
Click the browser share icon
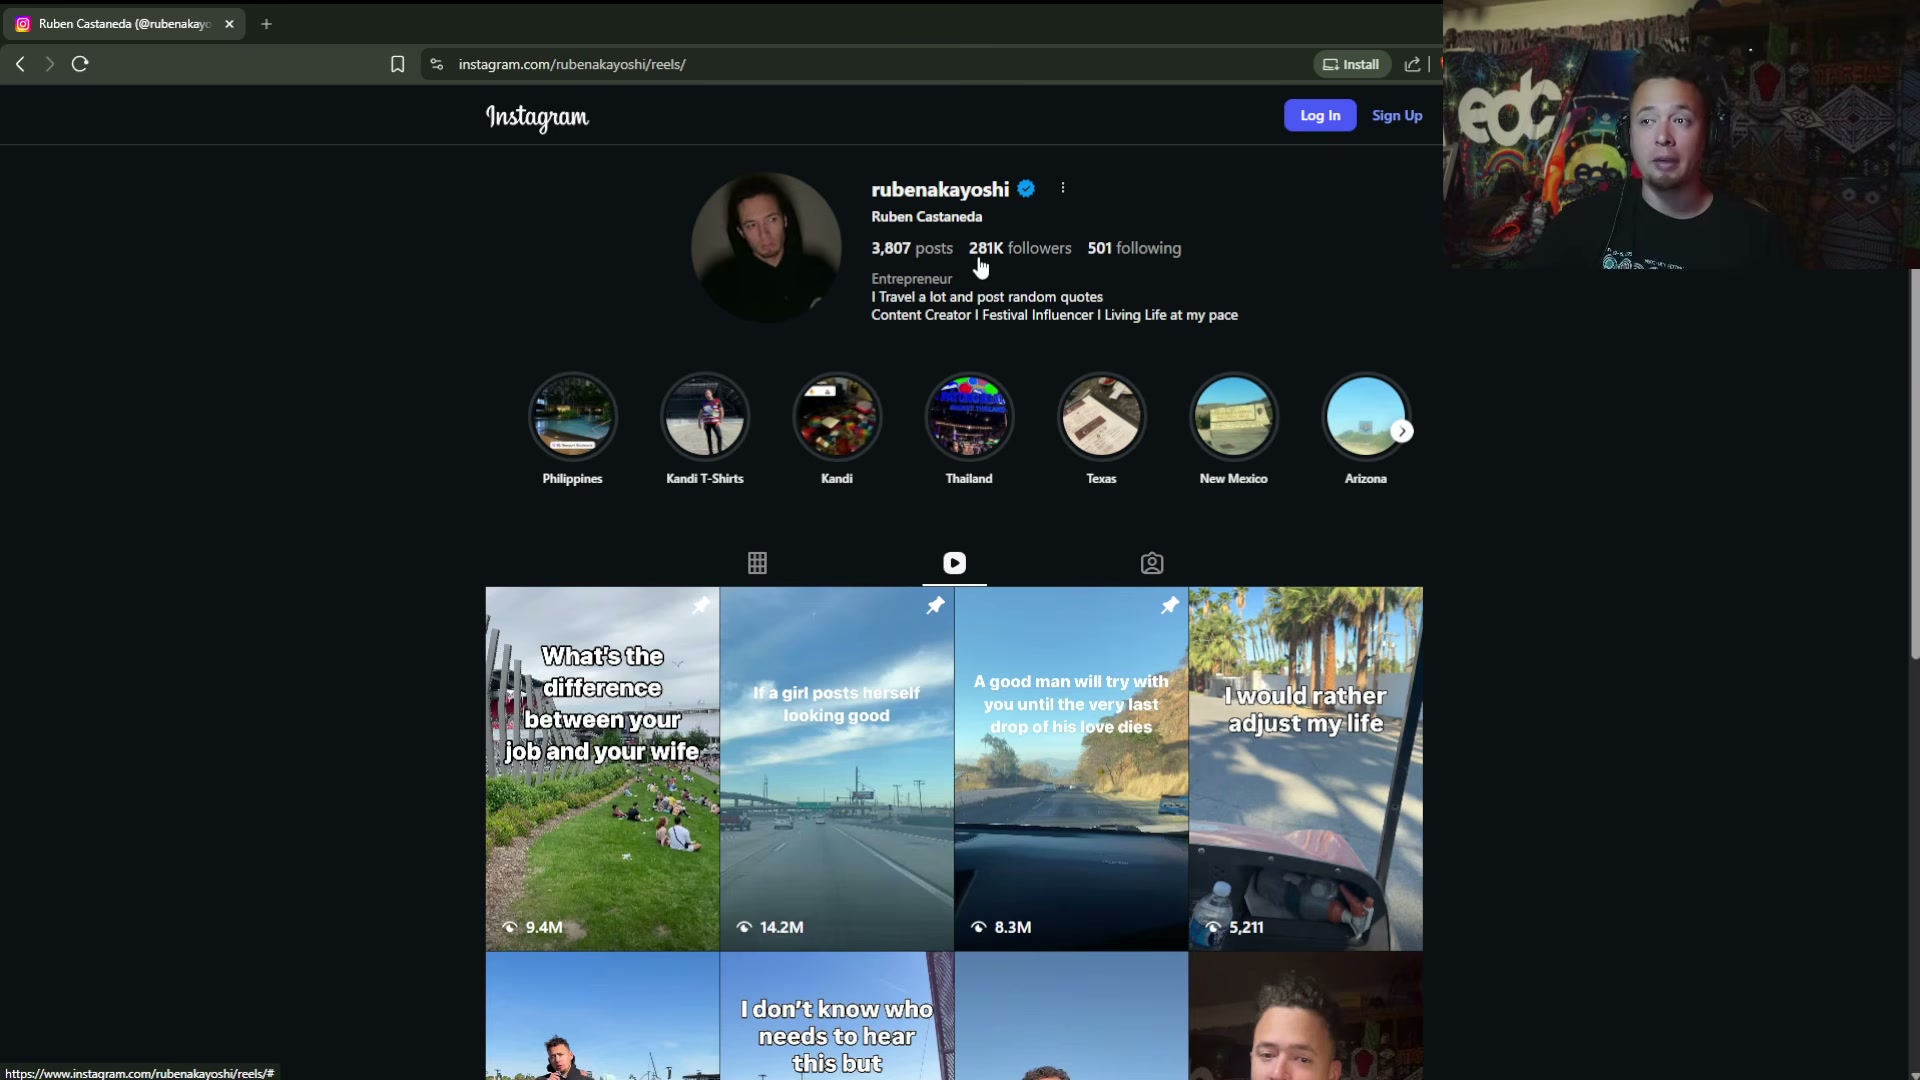point(1412,64)
